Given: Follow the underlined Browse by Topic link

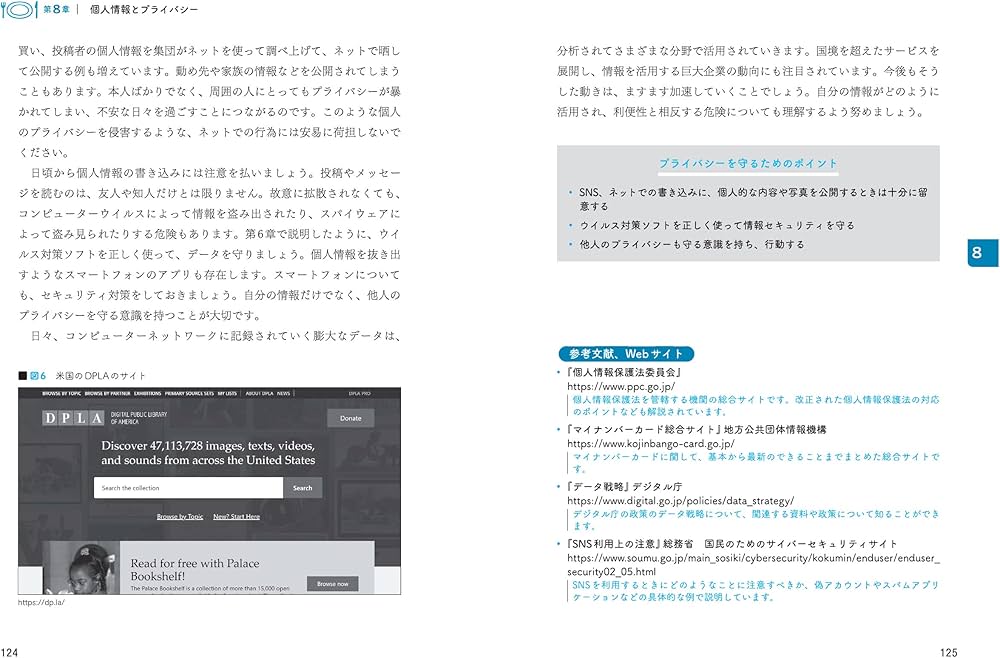Looking at the screenshot, I should click(x=180, y=517).
